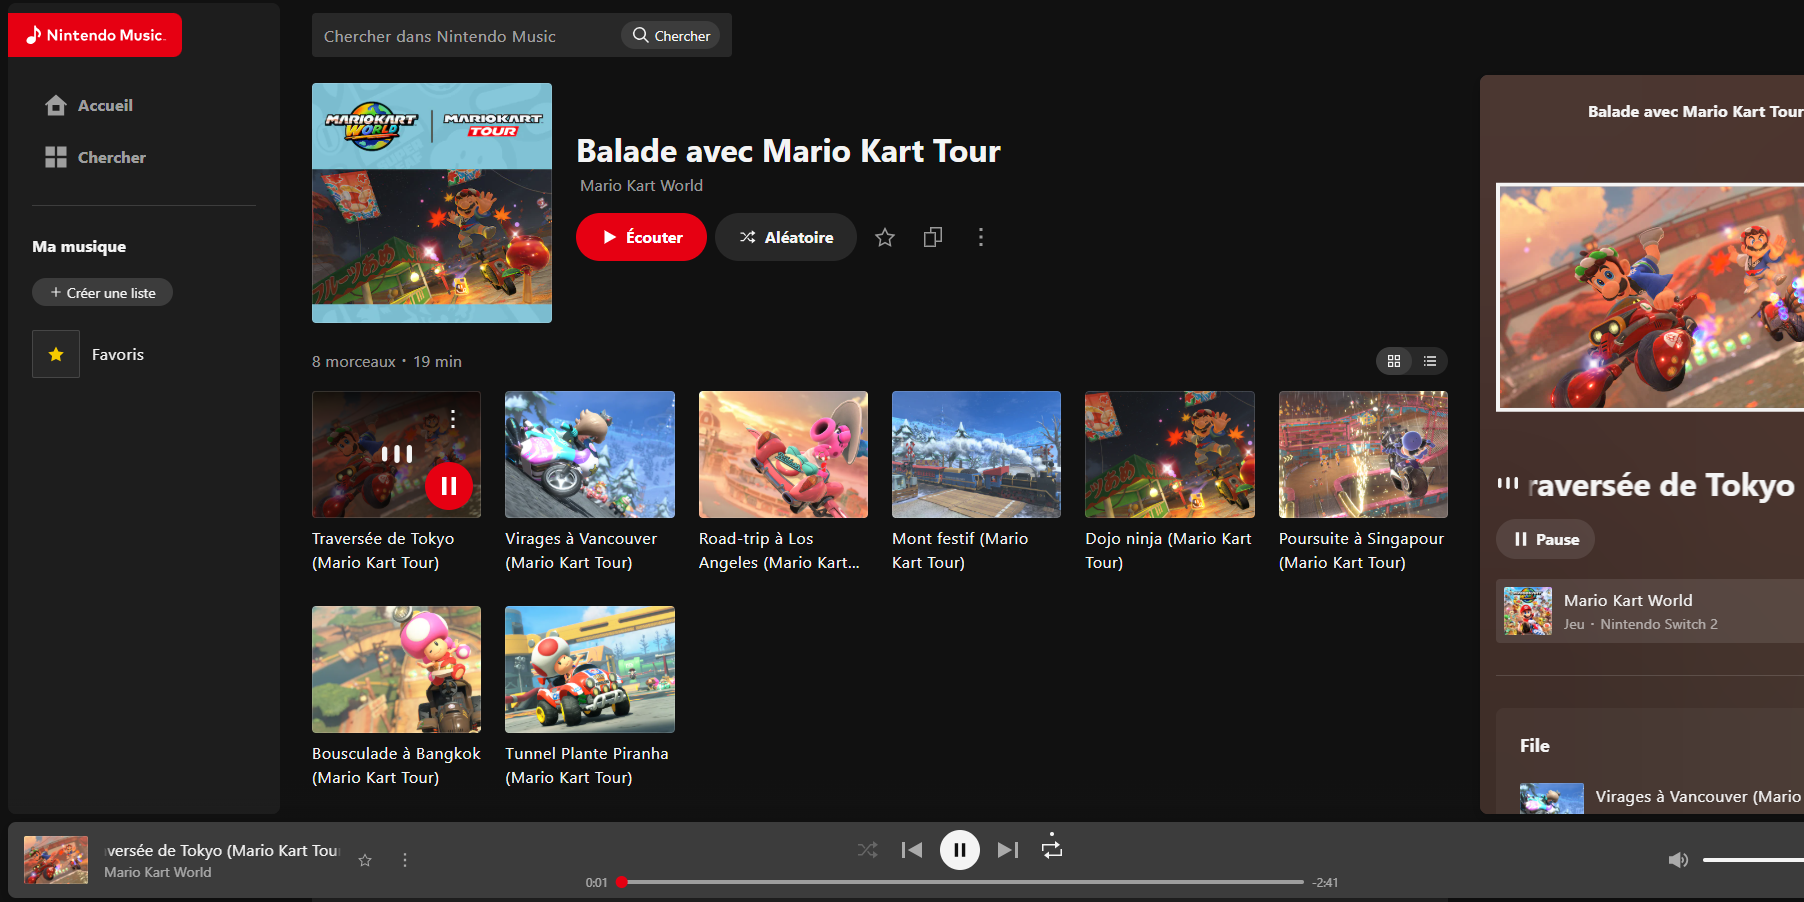Click the Mario Kart World text in player bar
1804x902 pixels.
(158, 872)
